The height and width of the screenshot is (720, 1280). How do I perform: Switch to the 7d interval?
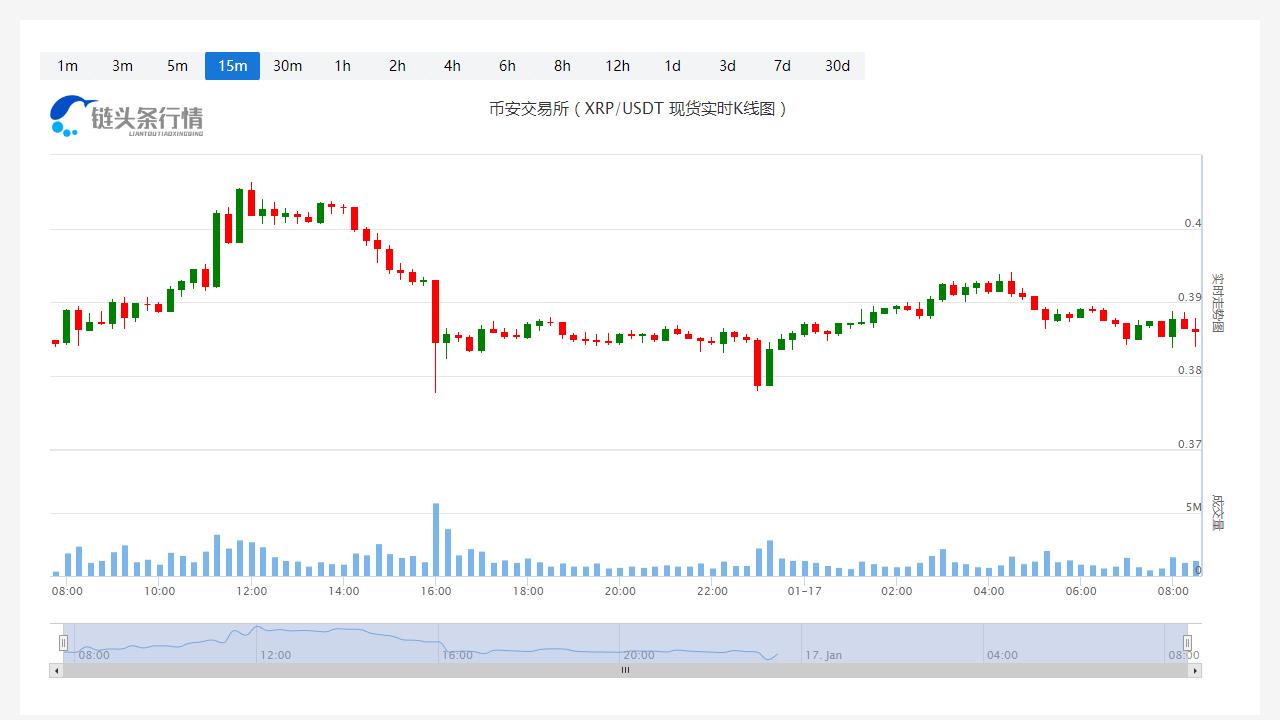click(782, 66)
